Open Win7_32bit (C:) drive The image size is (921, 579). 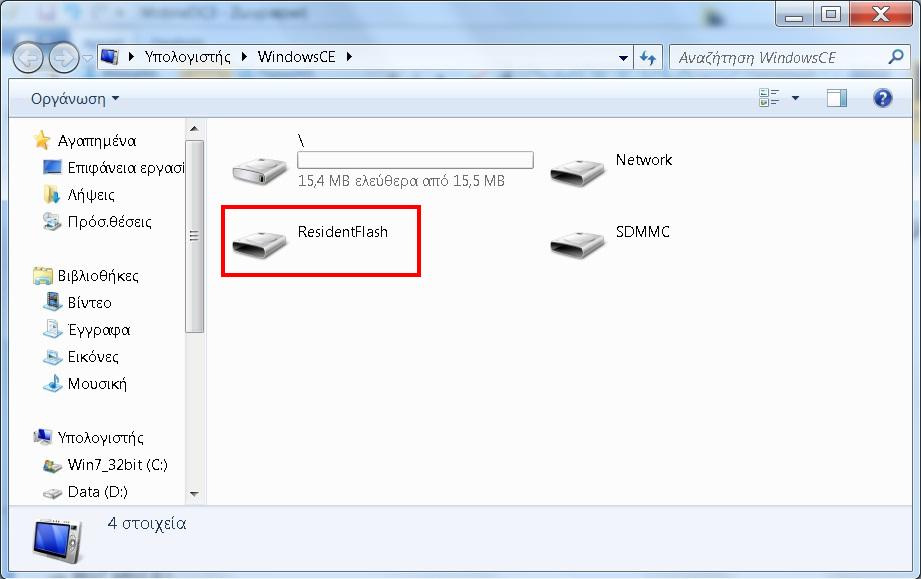click(117, 465)
